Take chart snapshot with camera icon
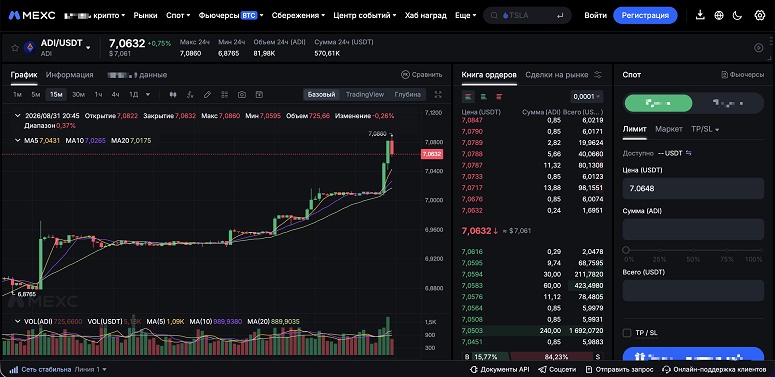The image size is (775, 377). (x=242, y=94)
